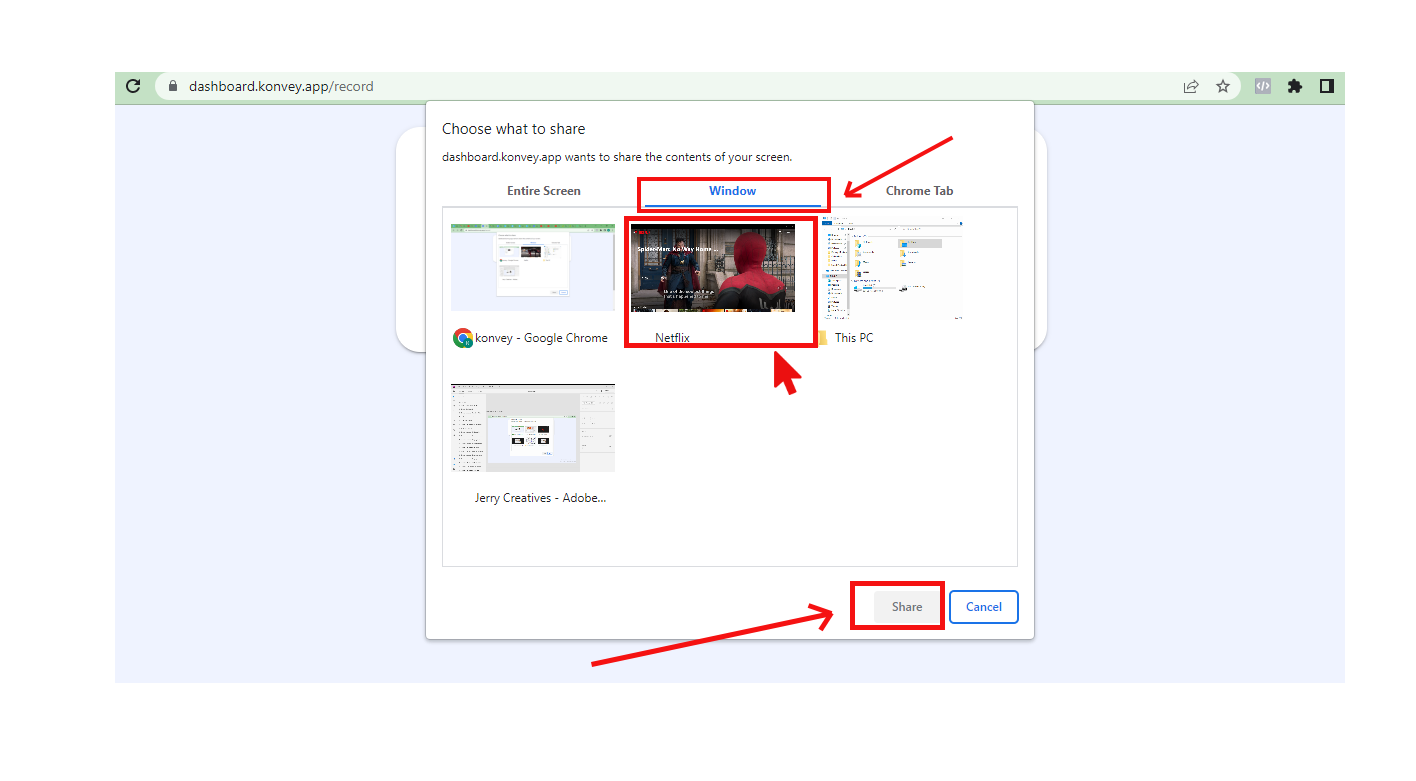Pick the This PC window thumbnail
The height and width of the screenshot is (781, 1416).
[892, 270]
